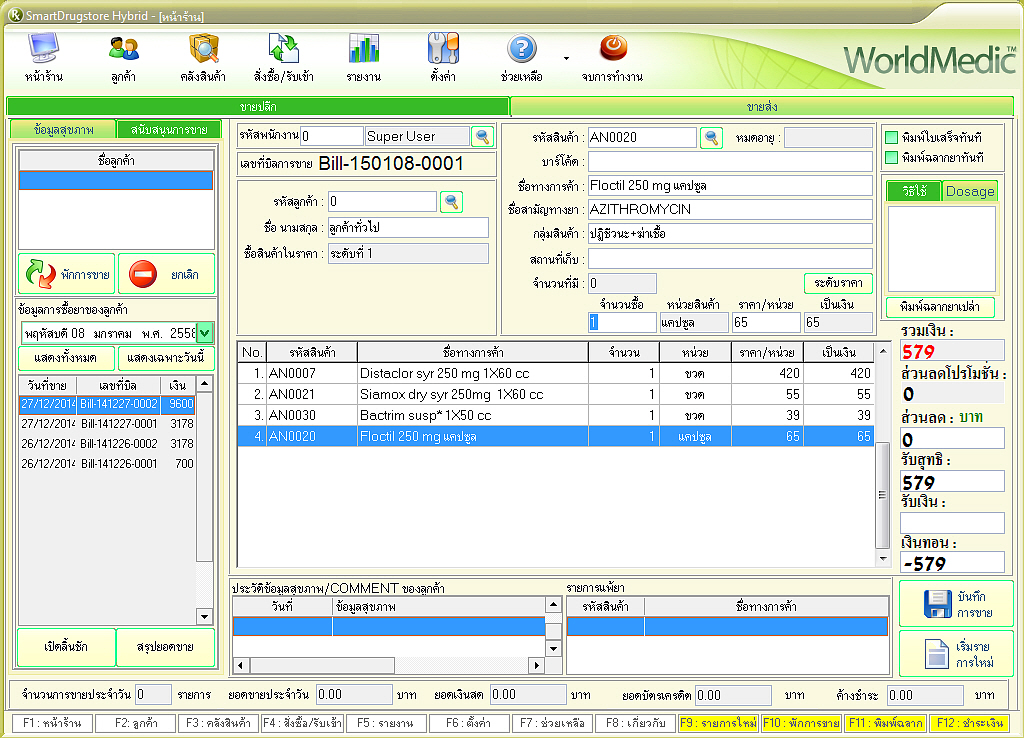
Task: Select bill Bill-141226-0002 in history list
Action: point(107,443)
